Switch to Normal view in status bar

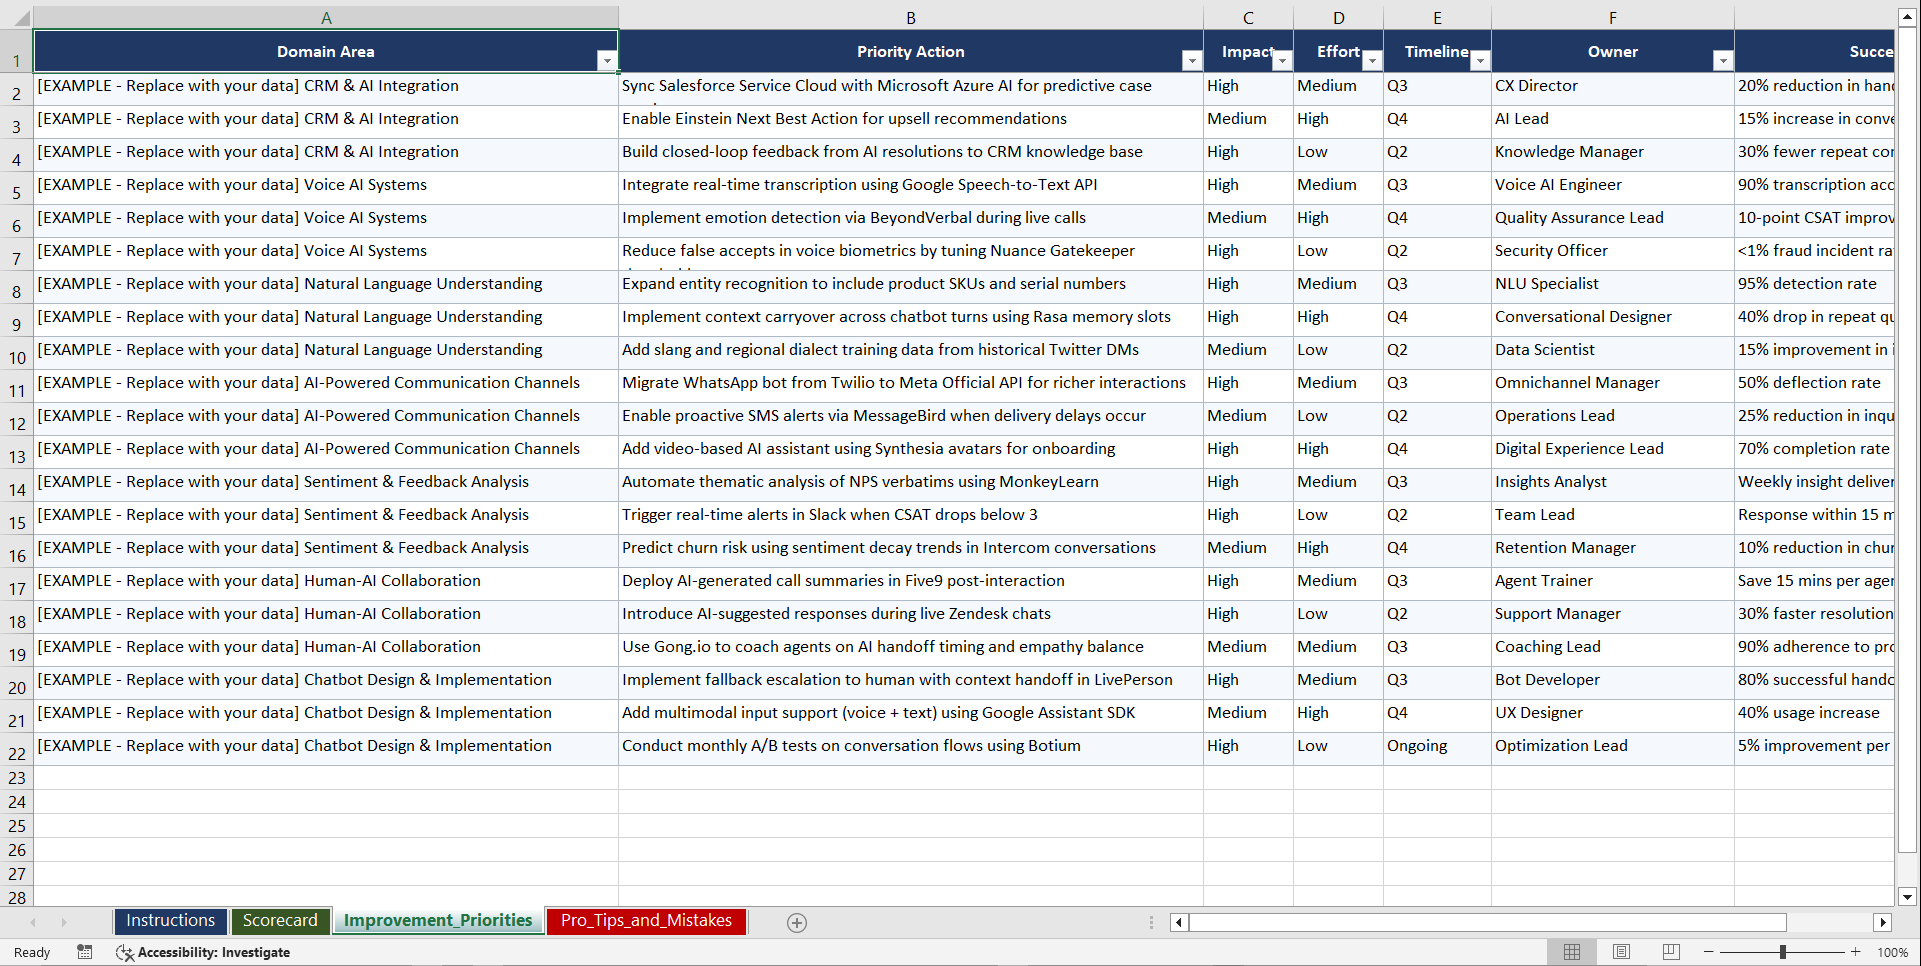(x=1571, y=952)
